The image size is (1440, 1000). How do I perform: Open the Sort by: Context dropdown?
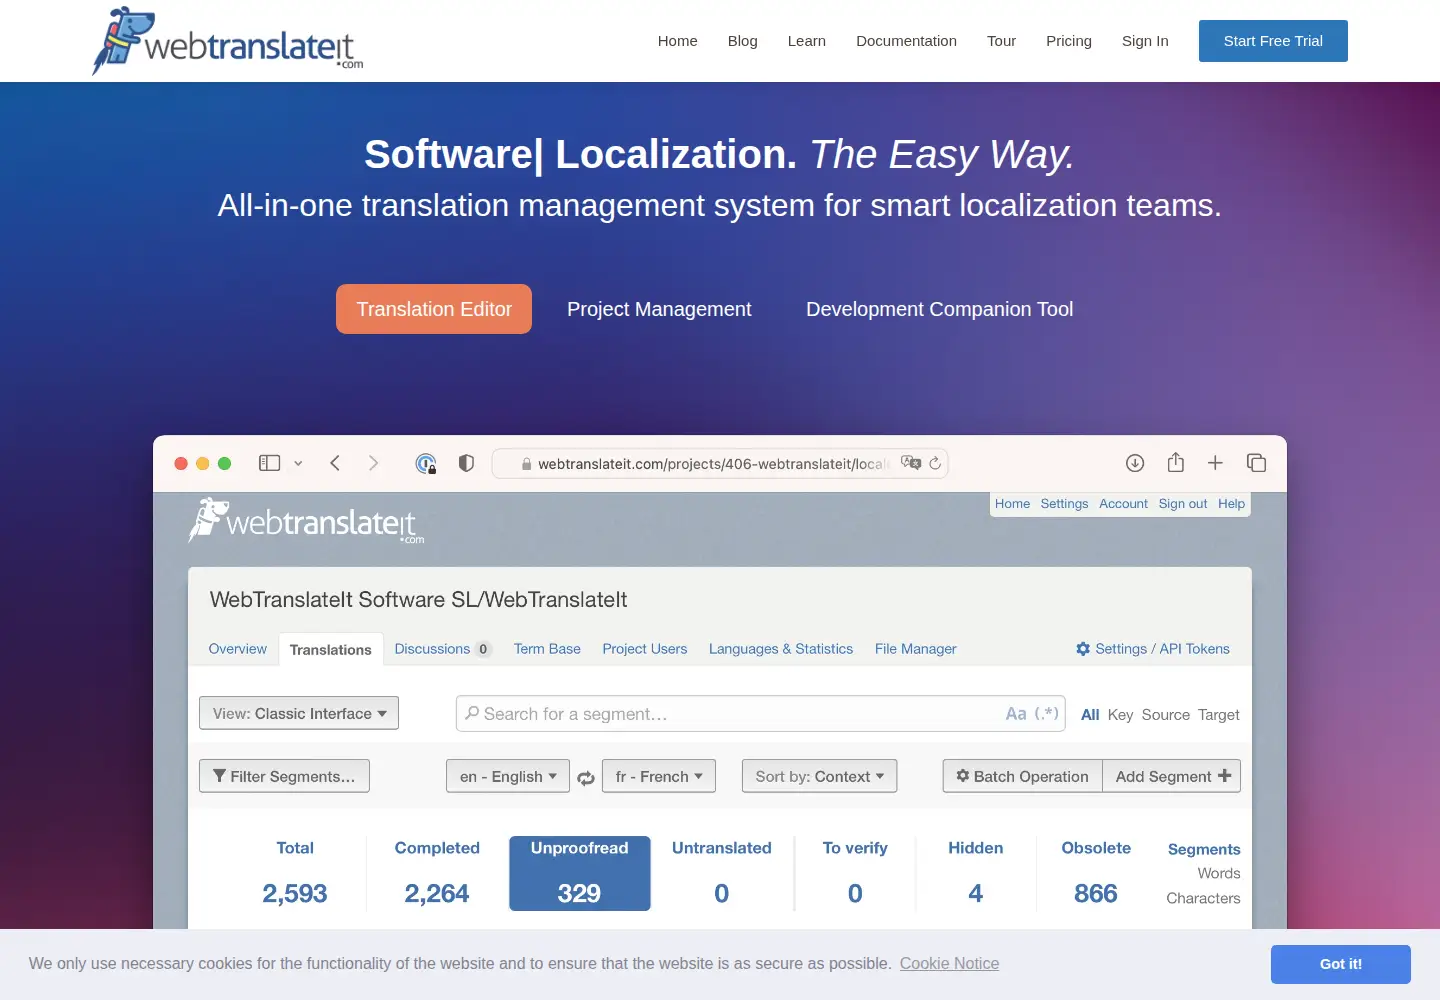819,776
